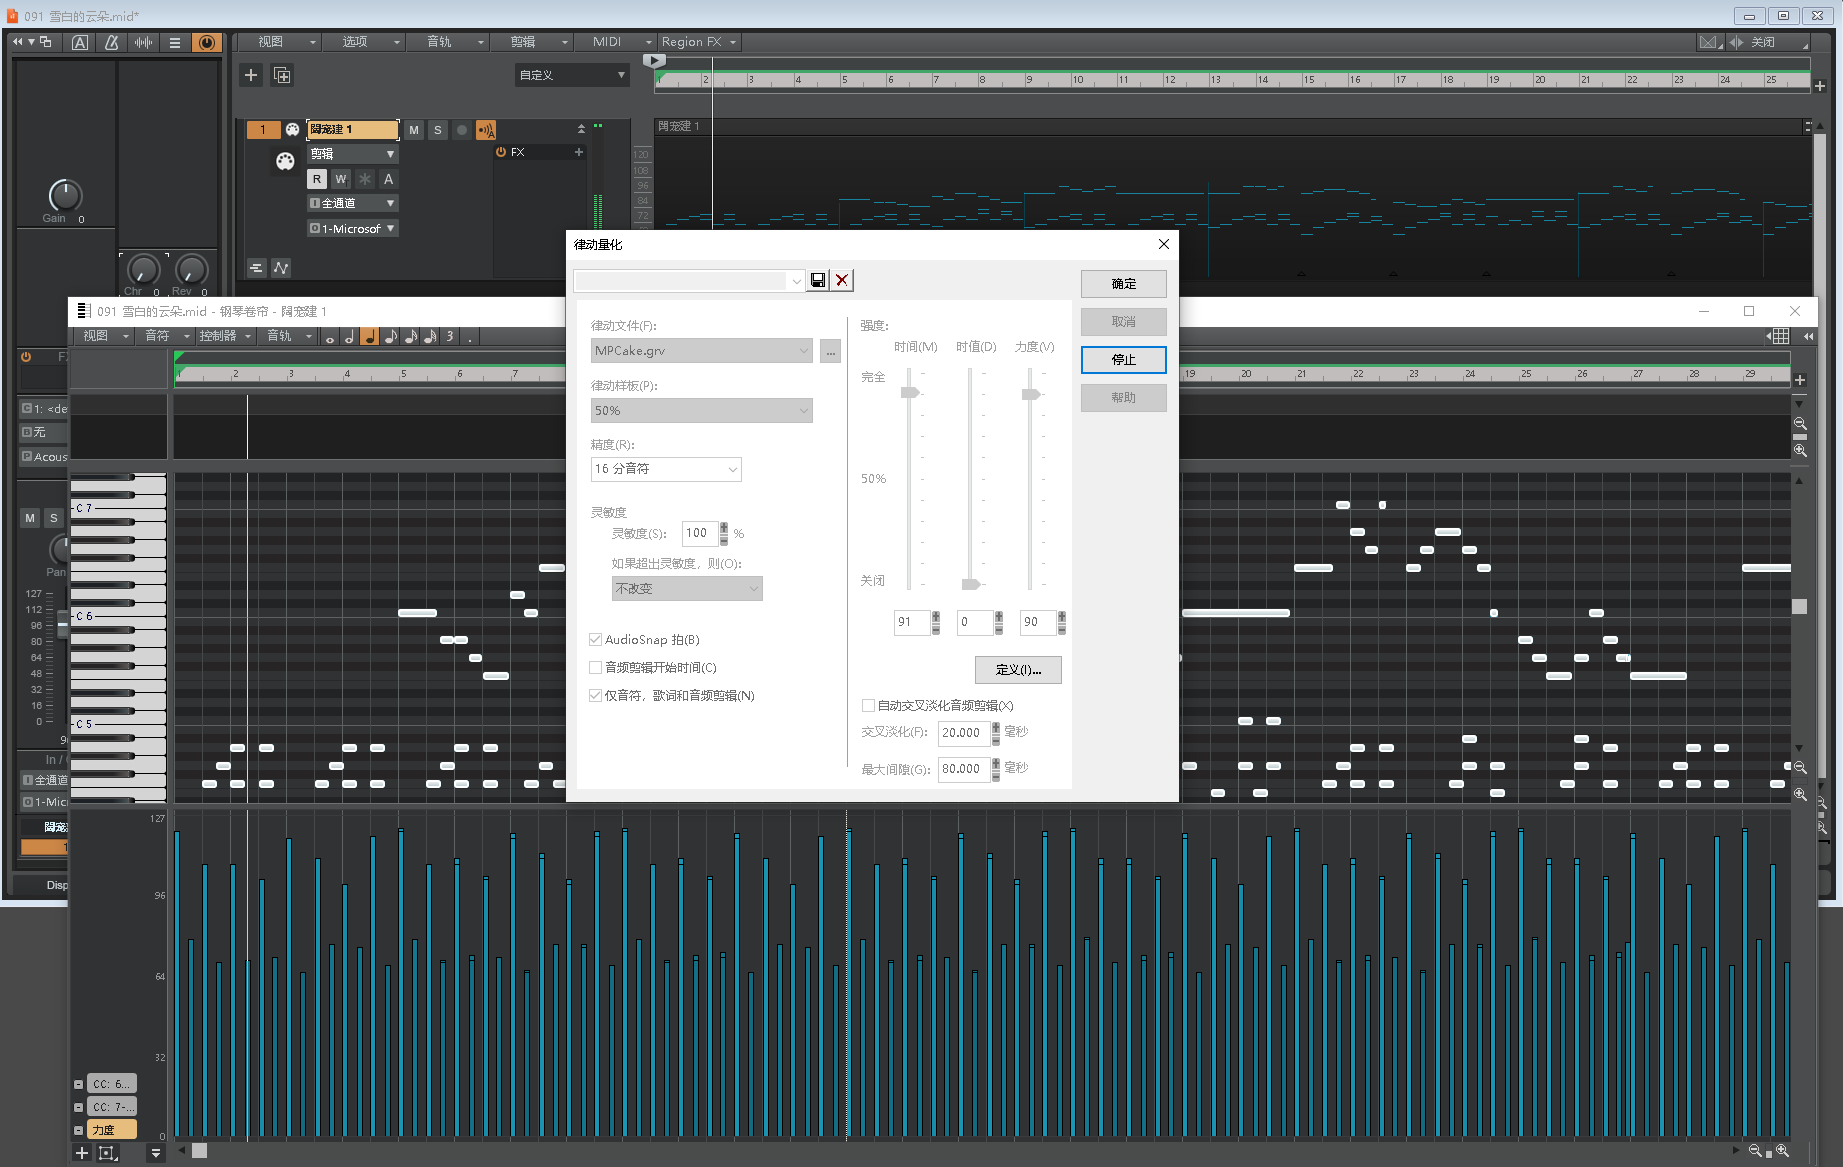
Task: Open the 1-Microsof output dropdown on track 1
Action: pos(352,229)
